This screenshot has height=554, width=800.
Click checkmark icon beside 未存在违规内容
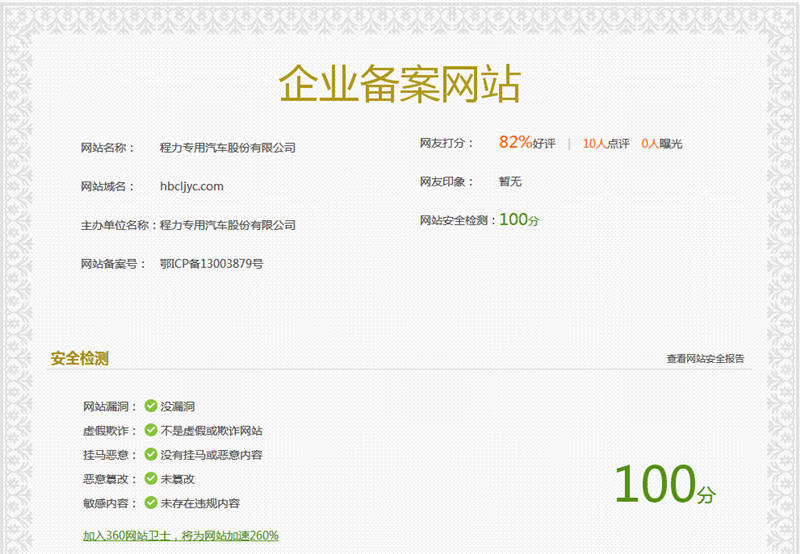pyautogui.click(x=151, y=503)
